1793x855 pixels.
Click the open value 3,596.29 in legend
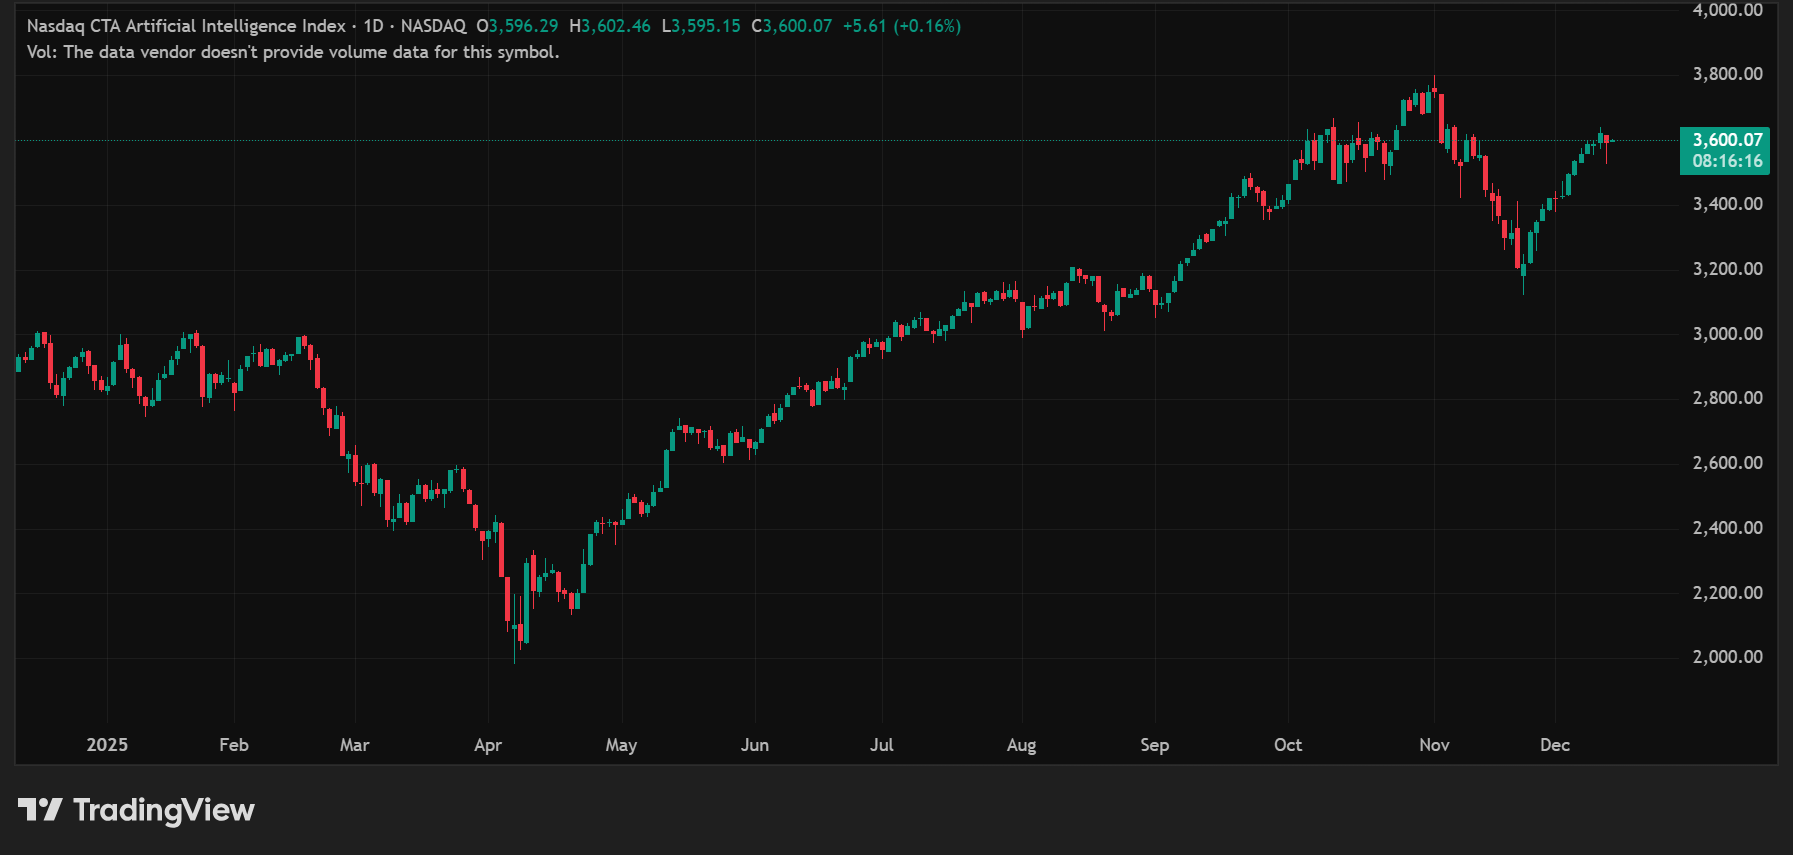[523, 26]
